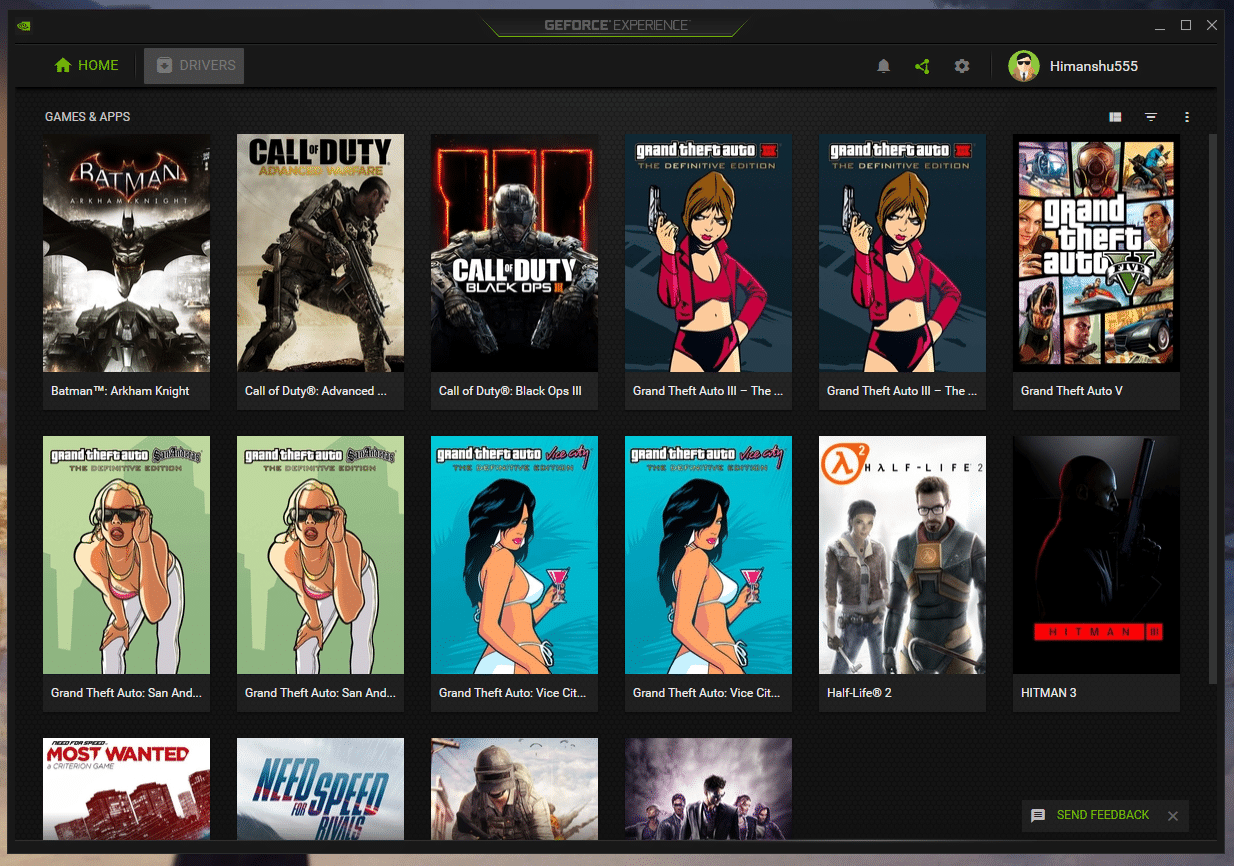Open the Half-Life 2 game tile

coord(902,574)
